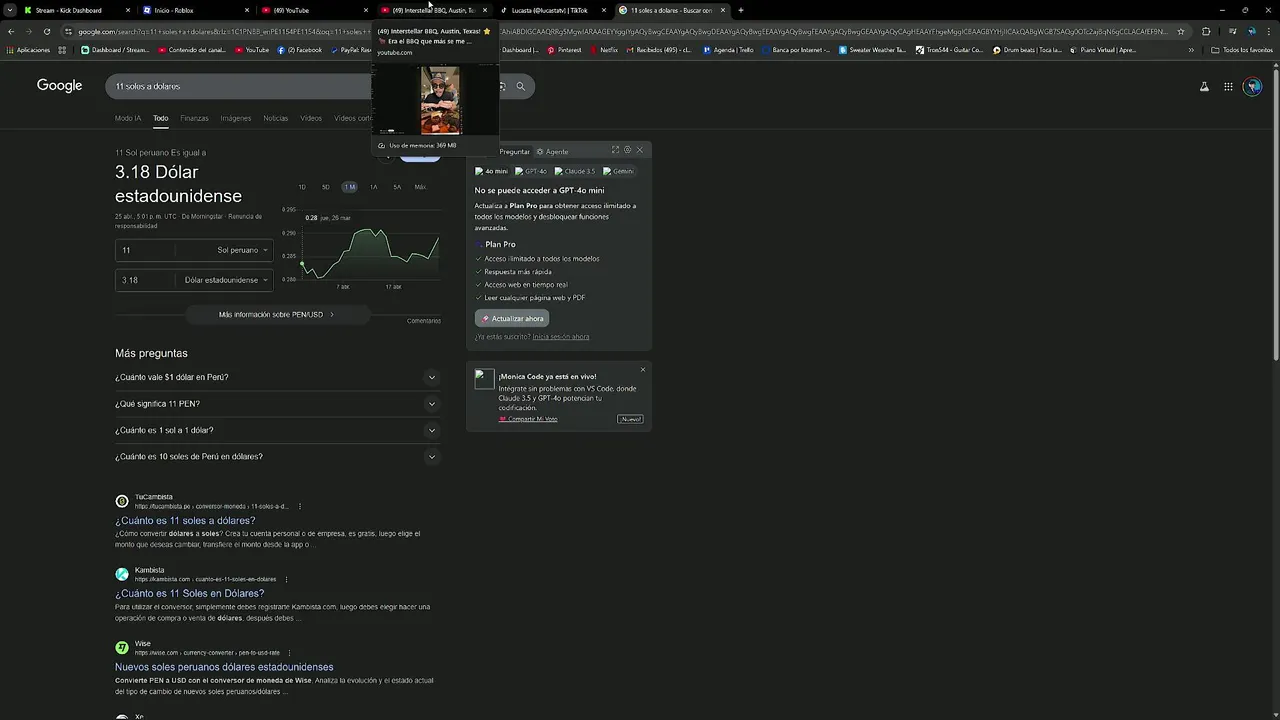This screenshot has height=720, width=1280.
Task: Reload the page with browser refresh icon
Action: coord(46,32)
